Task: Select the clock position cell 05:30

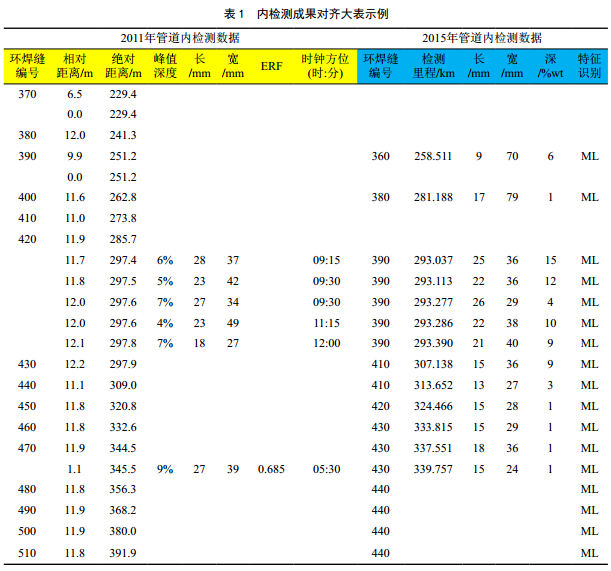Action: [x=327, y=469]
